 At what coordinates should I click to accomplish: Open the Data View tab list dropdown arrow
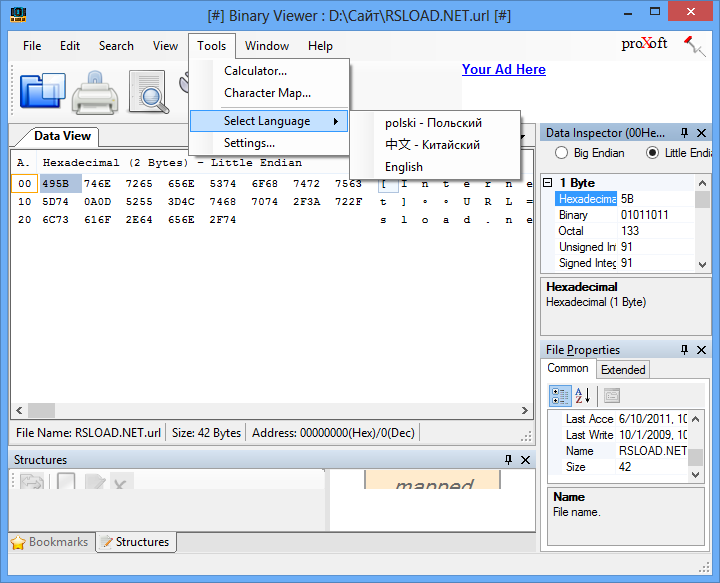[523, 136]
